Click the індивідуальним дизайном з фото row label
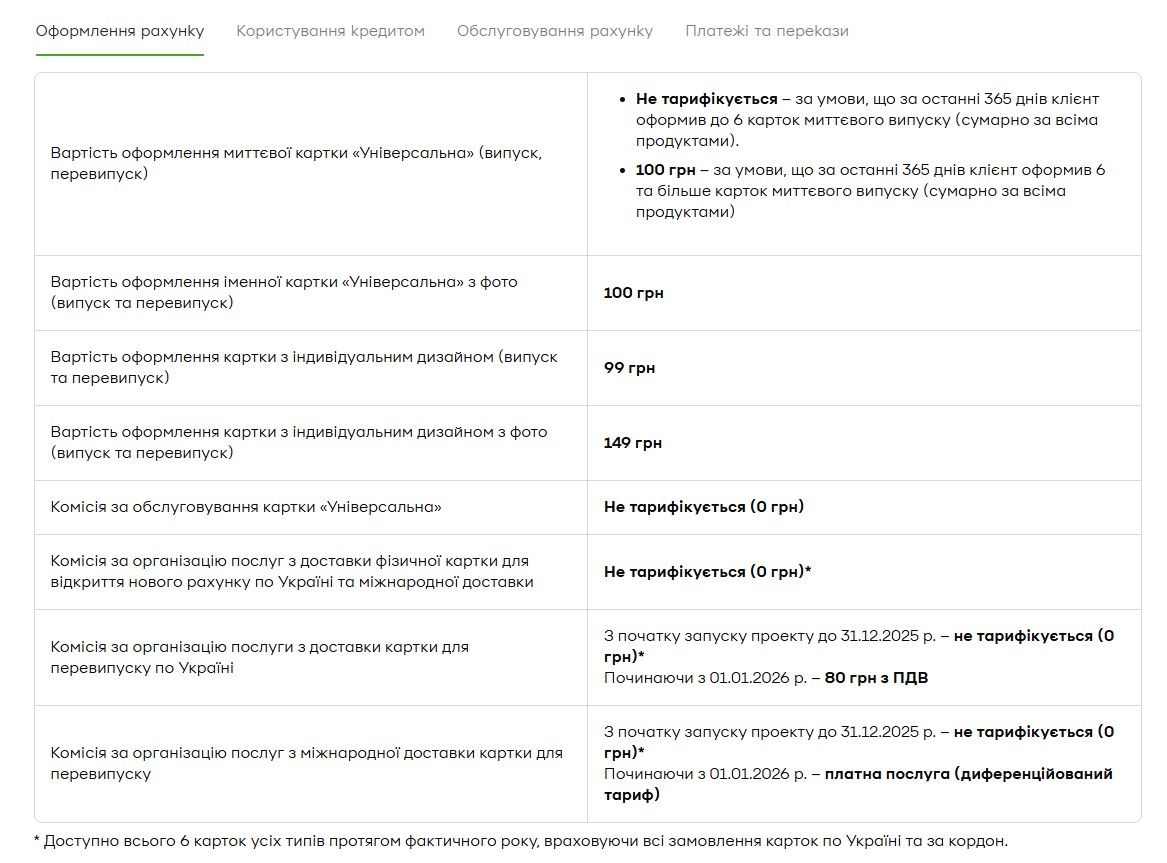Viewport: 1167px width, 863px height. 299,442
